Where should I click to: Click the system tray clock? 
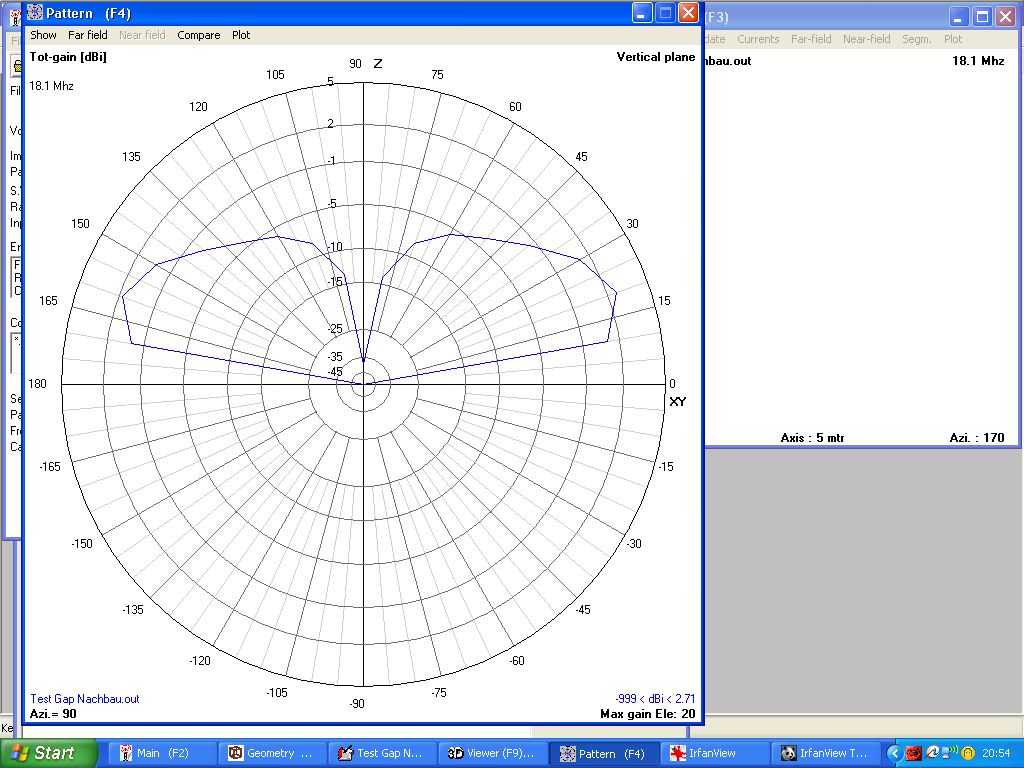pyautogui.click(x=996, y=753)
